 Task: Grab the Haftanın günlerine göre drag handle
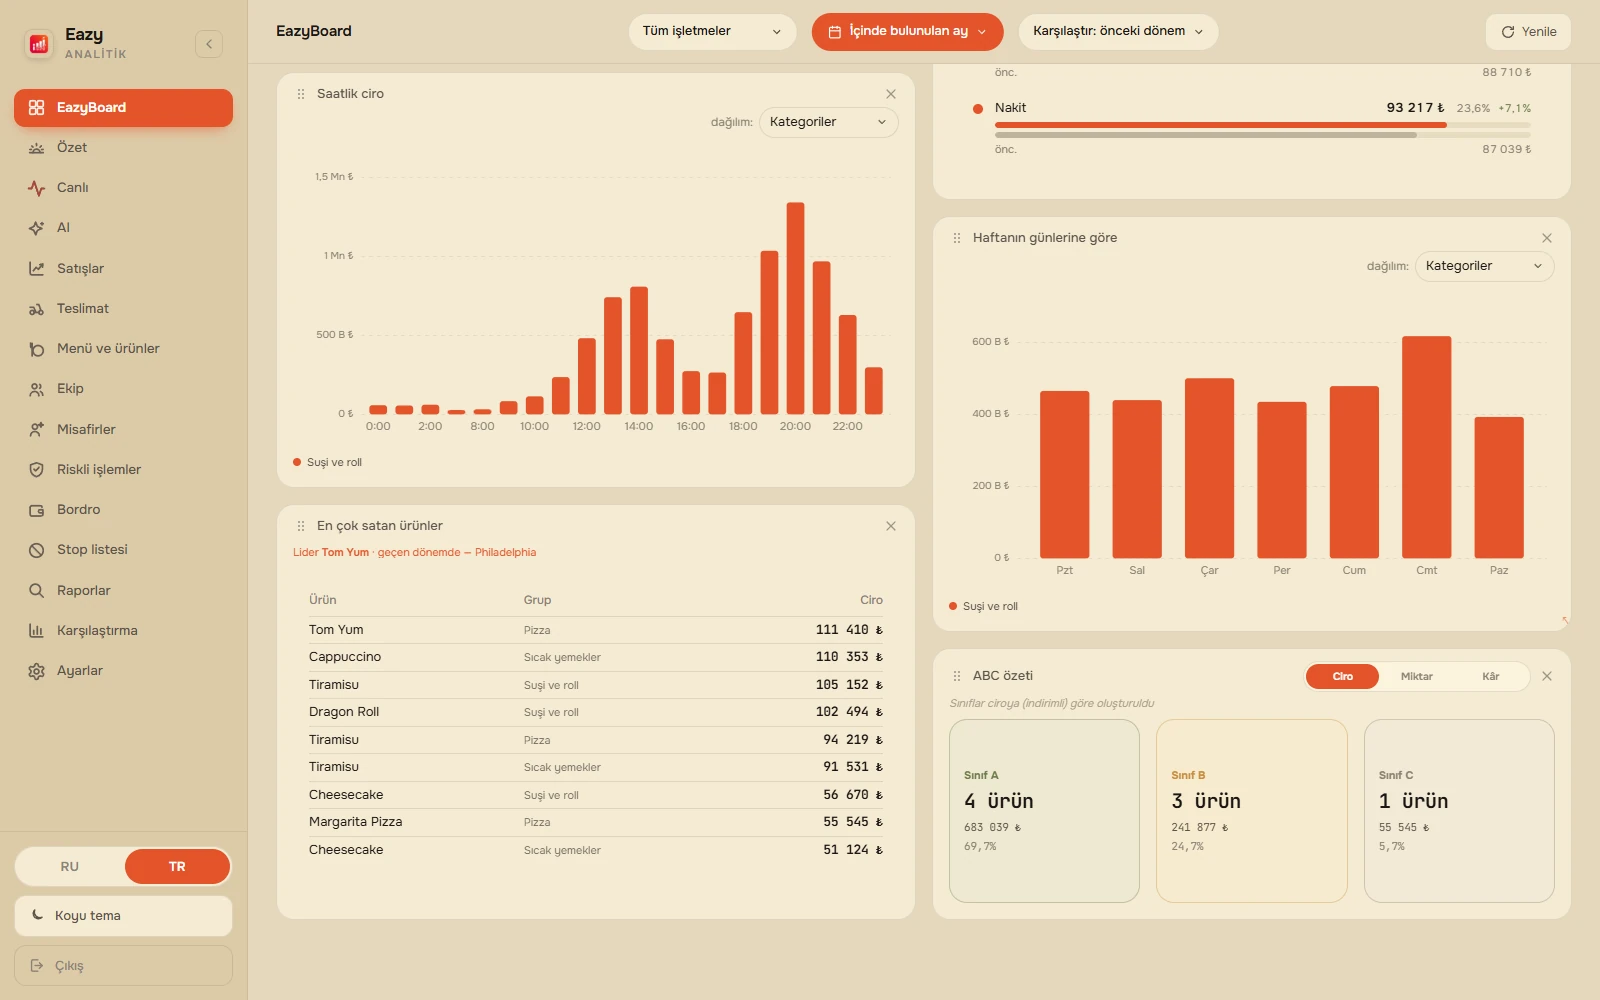957,238
